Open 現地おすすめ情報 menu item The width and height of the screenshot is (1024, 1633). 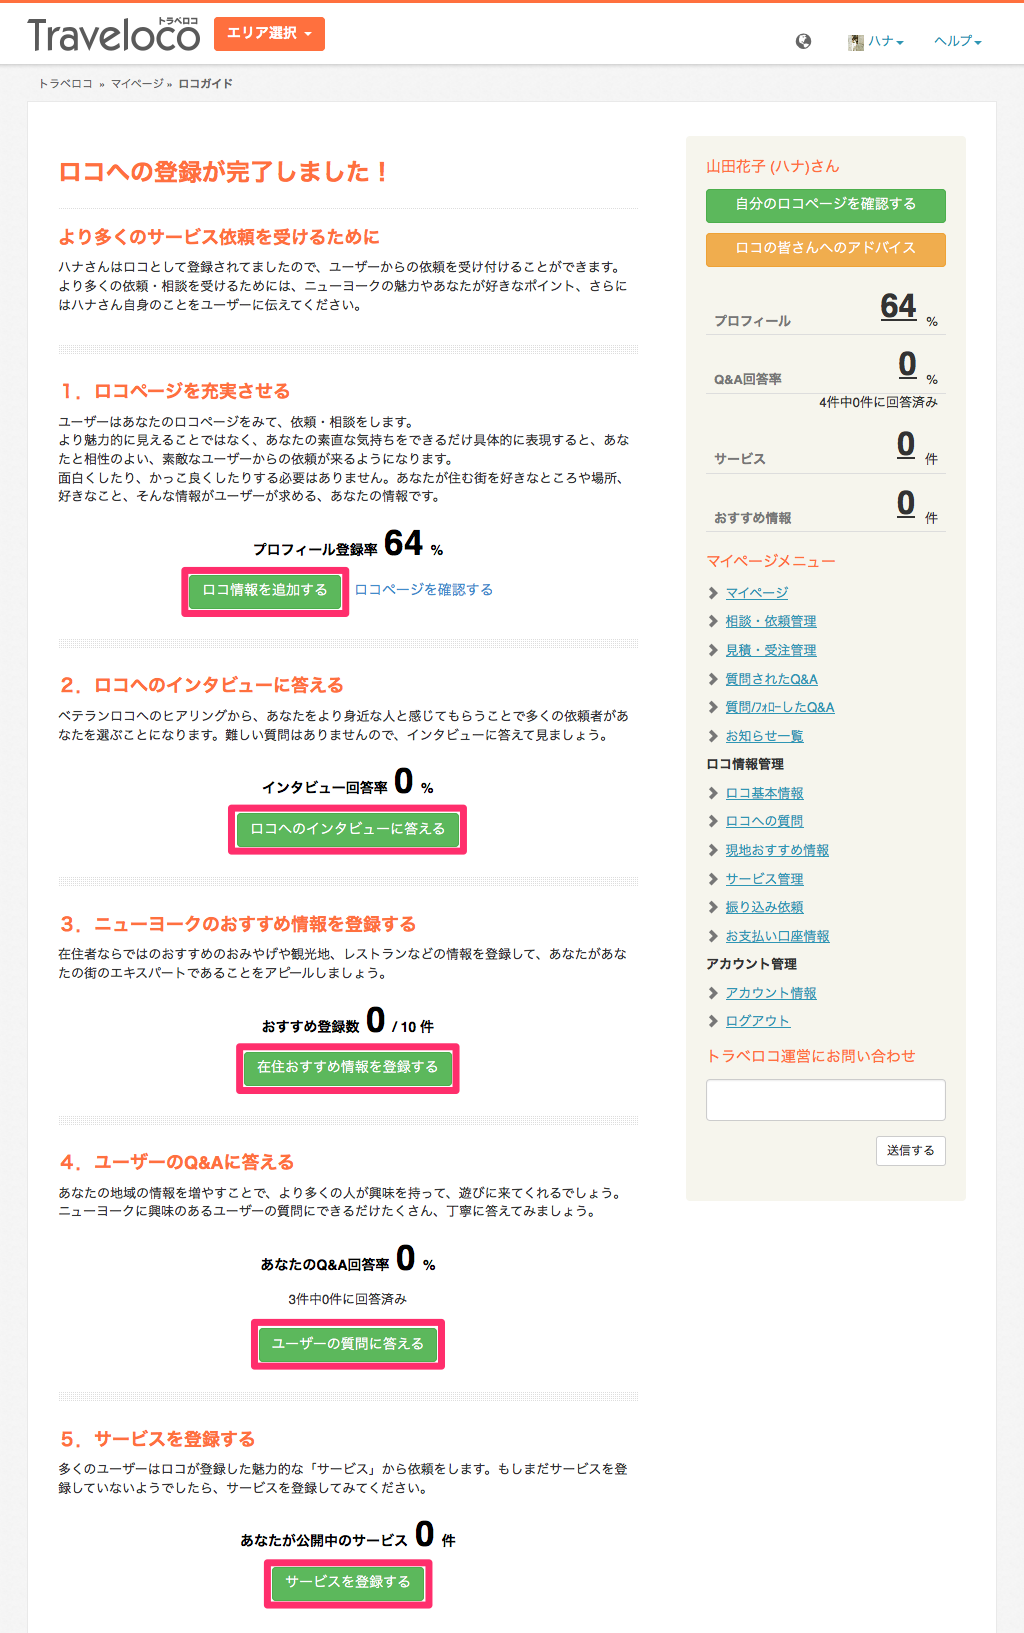pos(778,851)
